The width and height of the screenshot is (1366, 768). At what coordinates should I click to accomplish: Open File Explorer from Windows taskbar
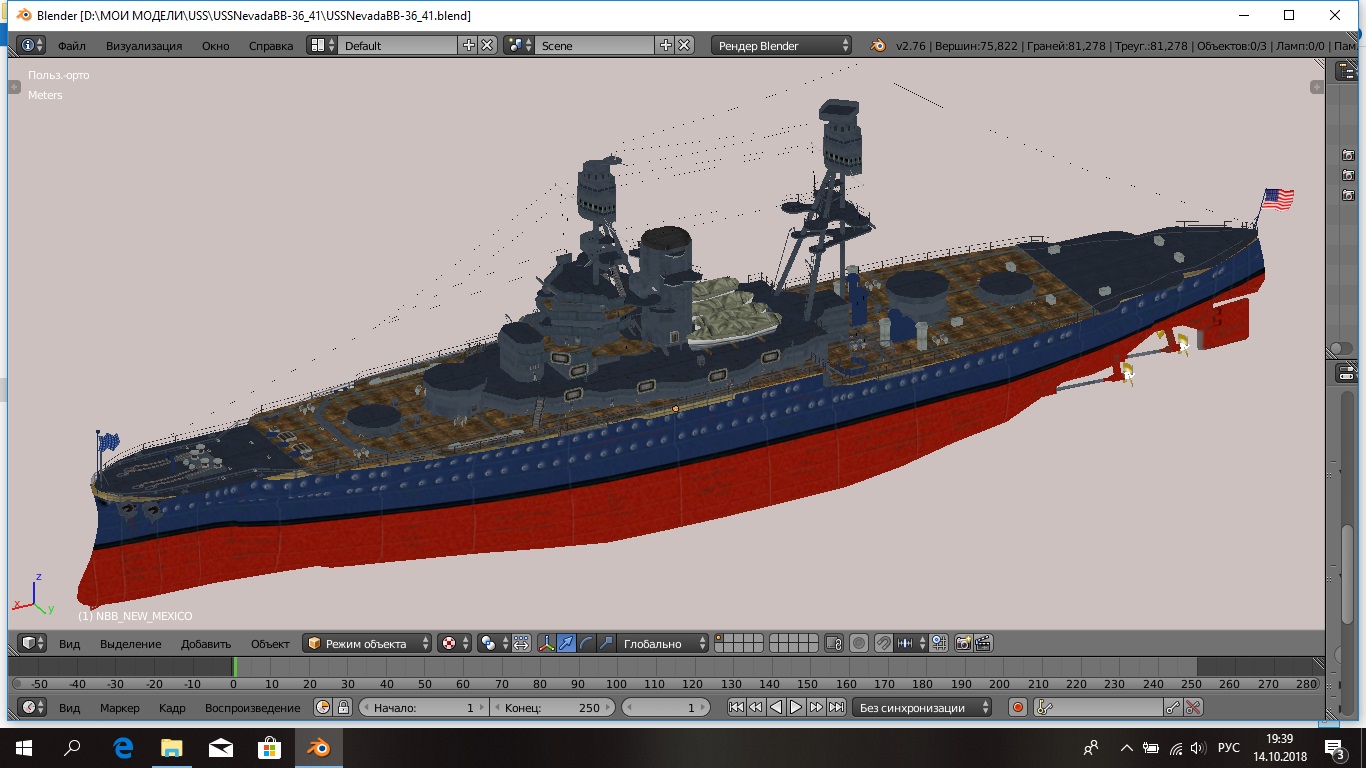172,748
